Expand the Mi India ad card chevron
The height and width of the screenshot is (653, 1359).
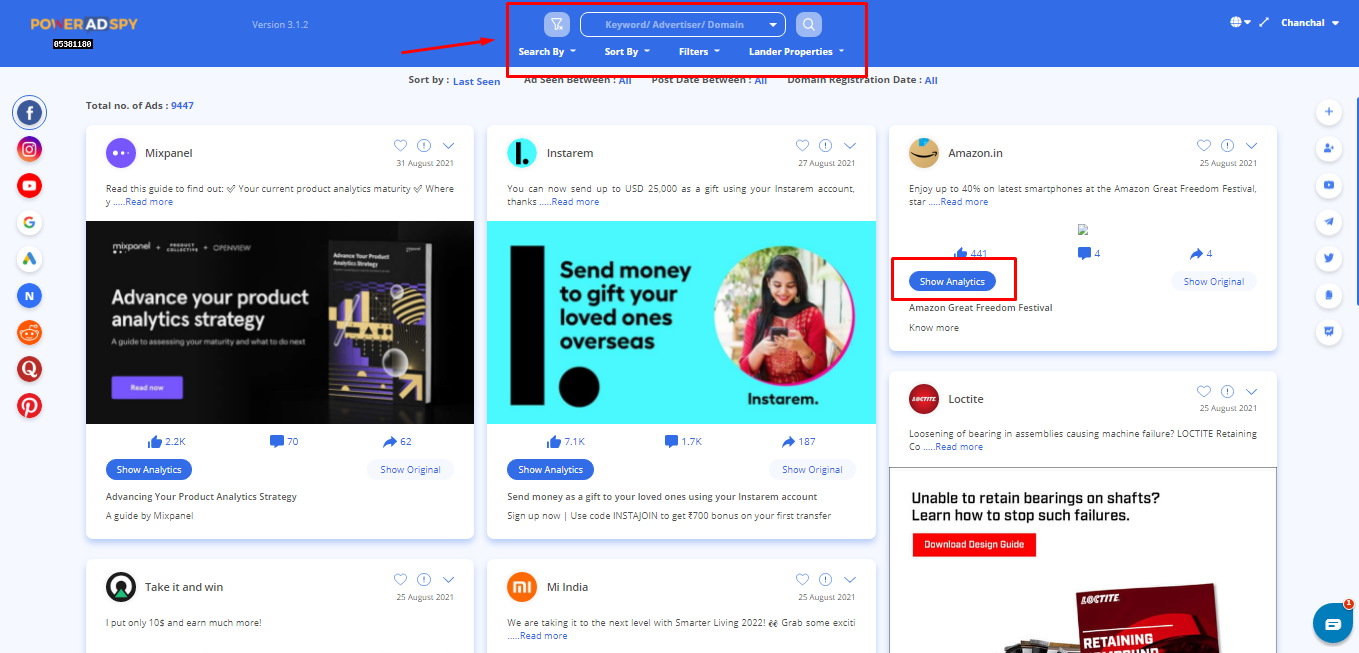(x=850, y=580)
